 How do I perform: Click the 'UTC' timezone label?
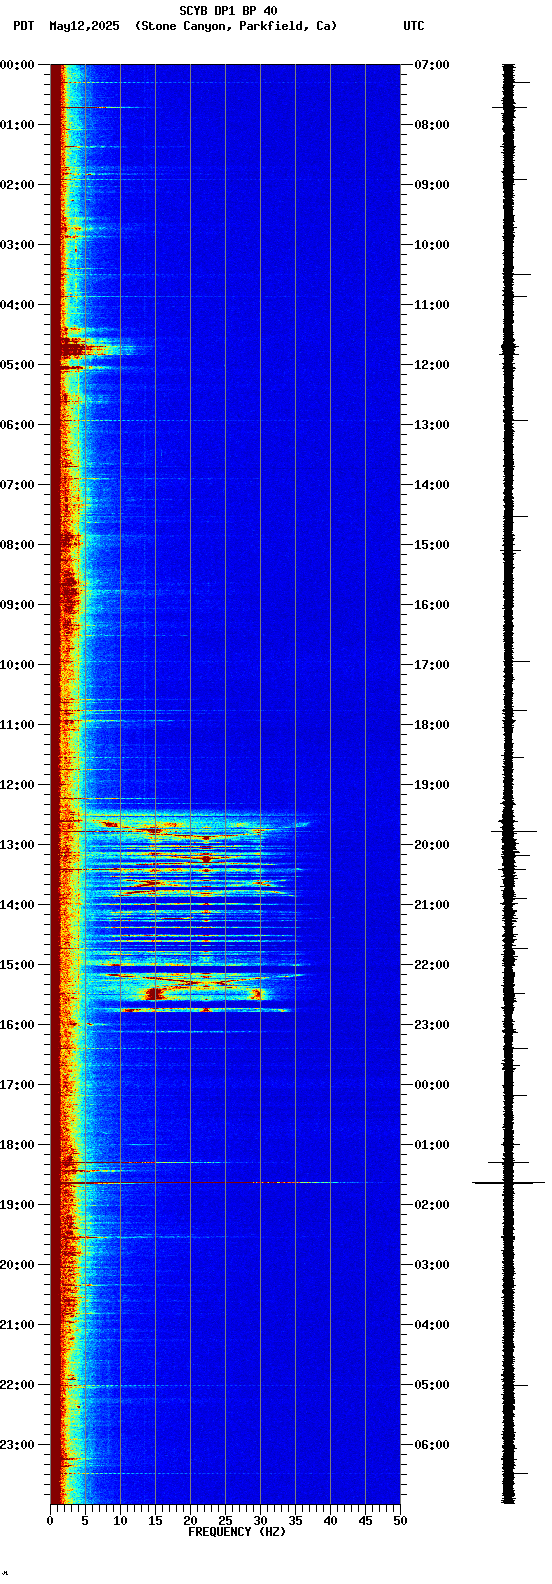[414, 26]
